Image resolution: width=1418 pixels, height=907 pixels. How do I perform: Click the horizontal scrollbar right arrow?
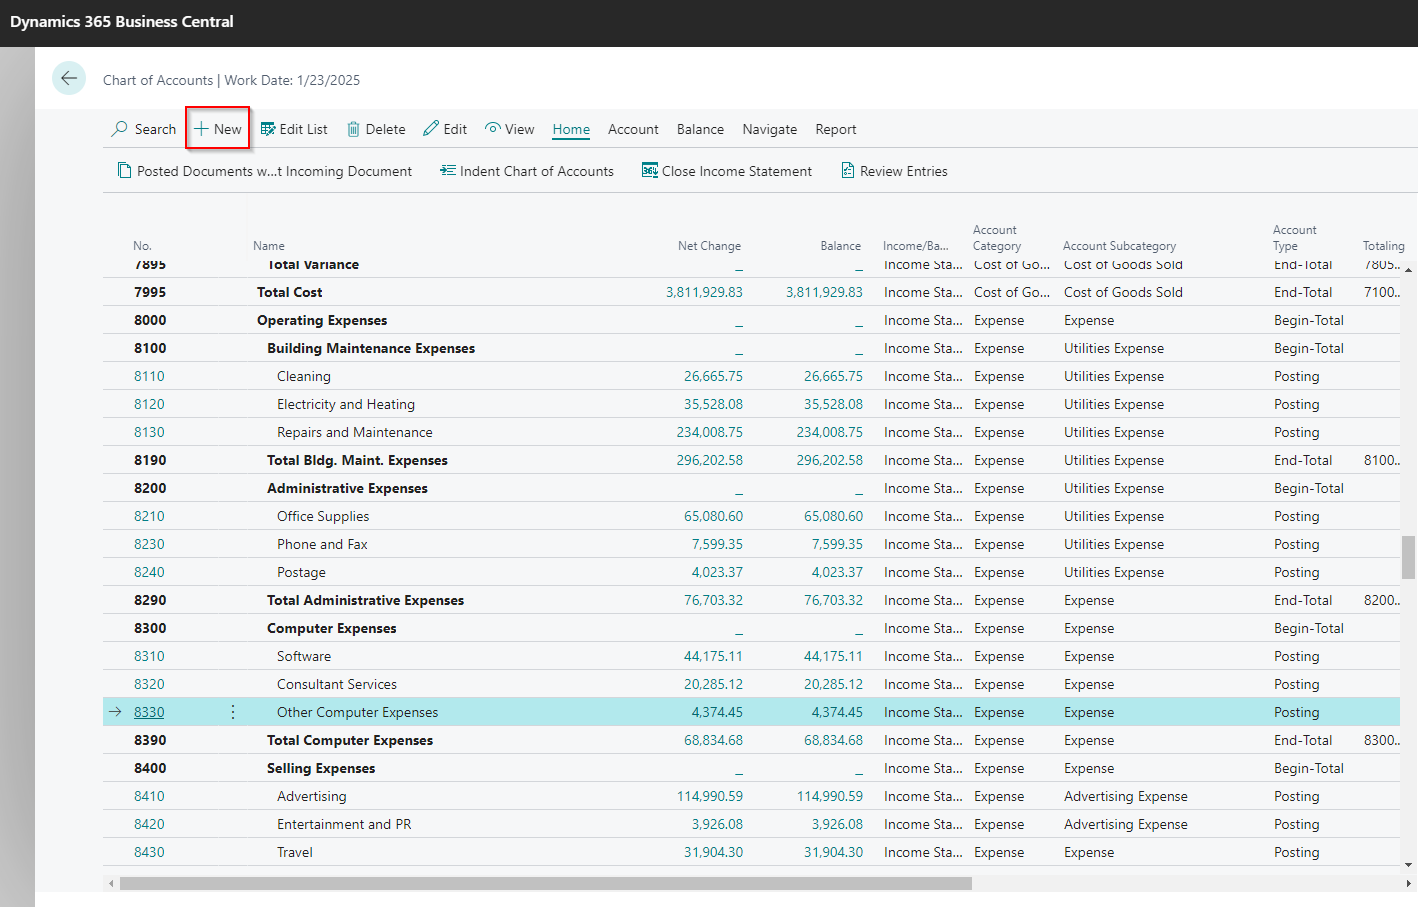pos(1408,883)
